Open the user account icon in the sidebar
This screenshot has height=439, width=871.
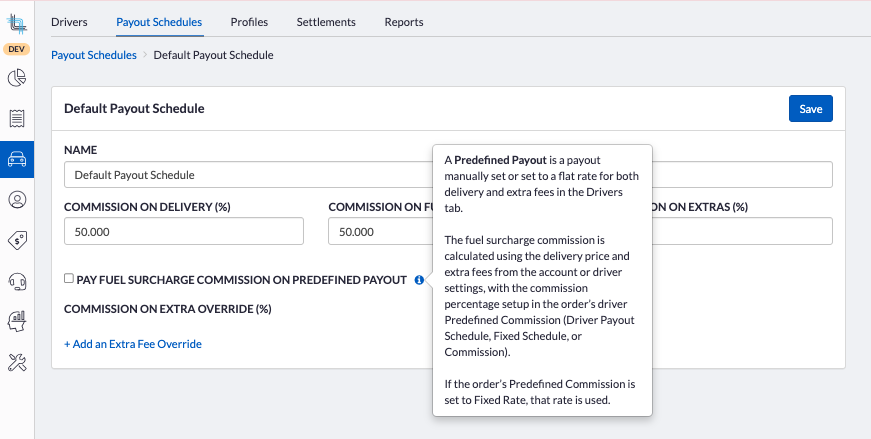point(17,200)
